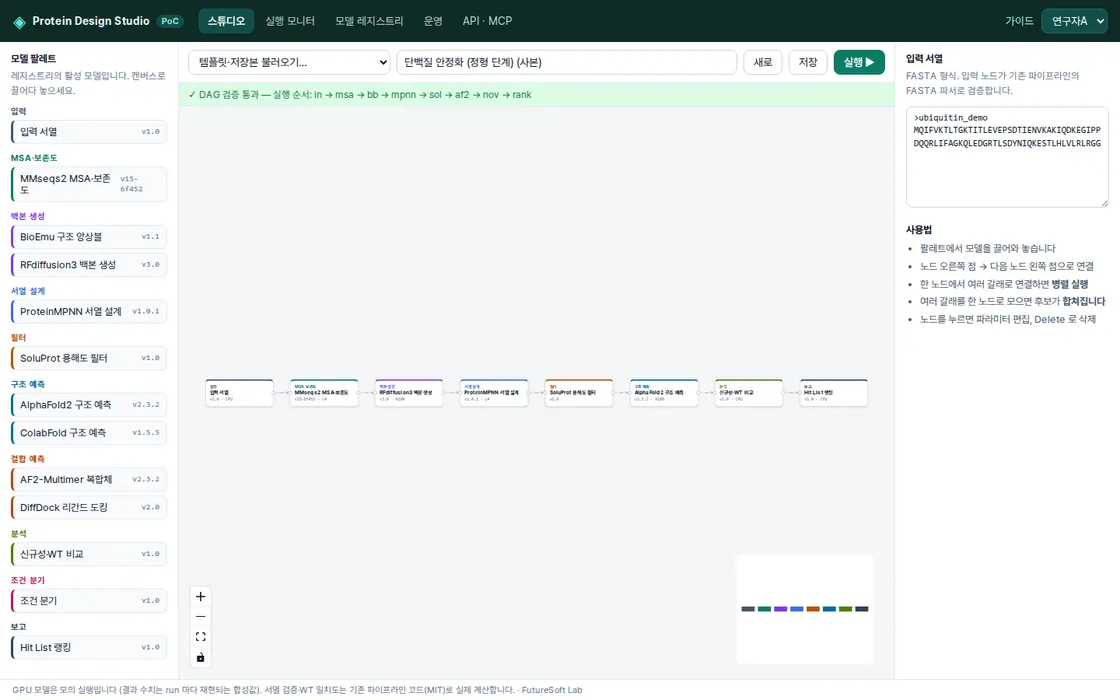Click the RFdiffusion3 node on canvas
1120x700 pixels.
409,393
